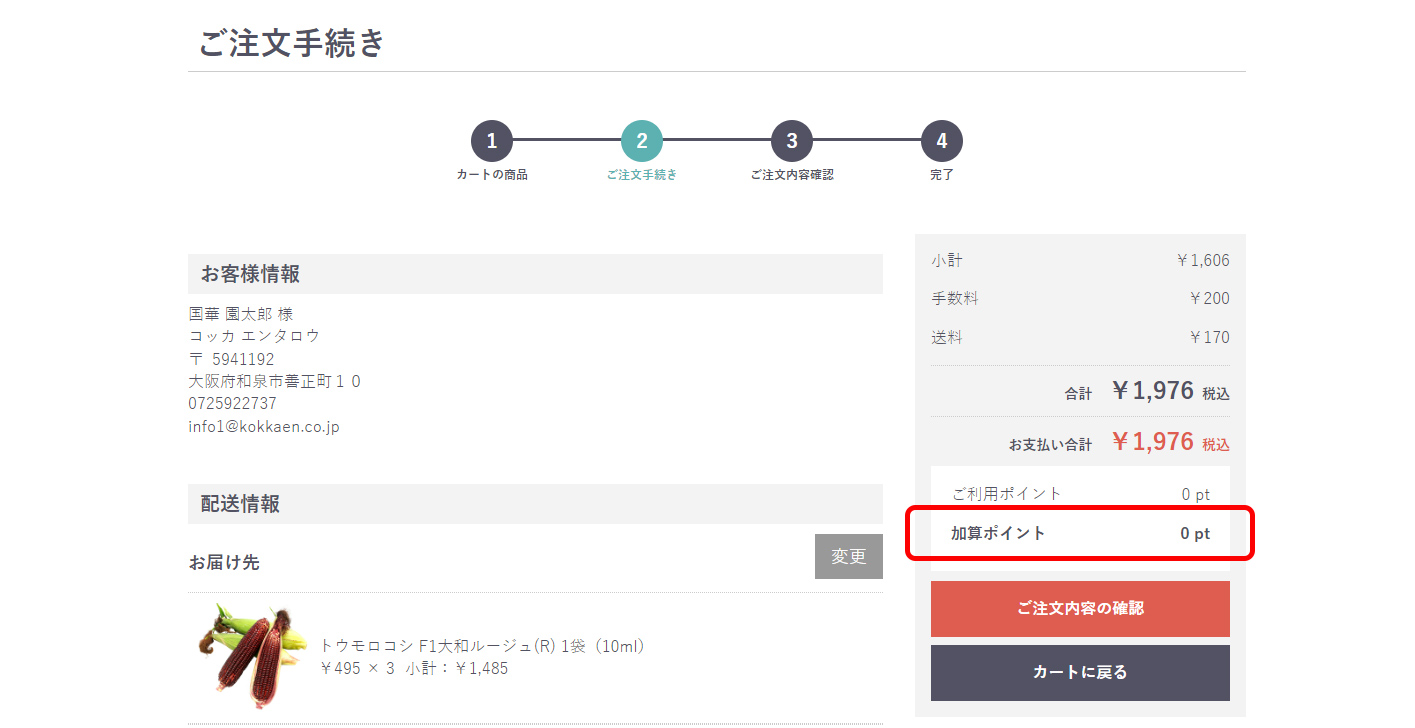Click the red ご注文内容の確認 button
Viewport: 1415px width, 728px height.
pos(1080,608)
